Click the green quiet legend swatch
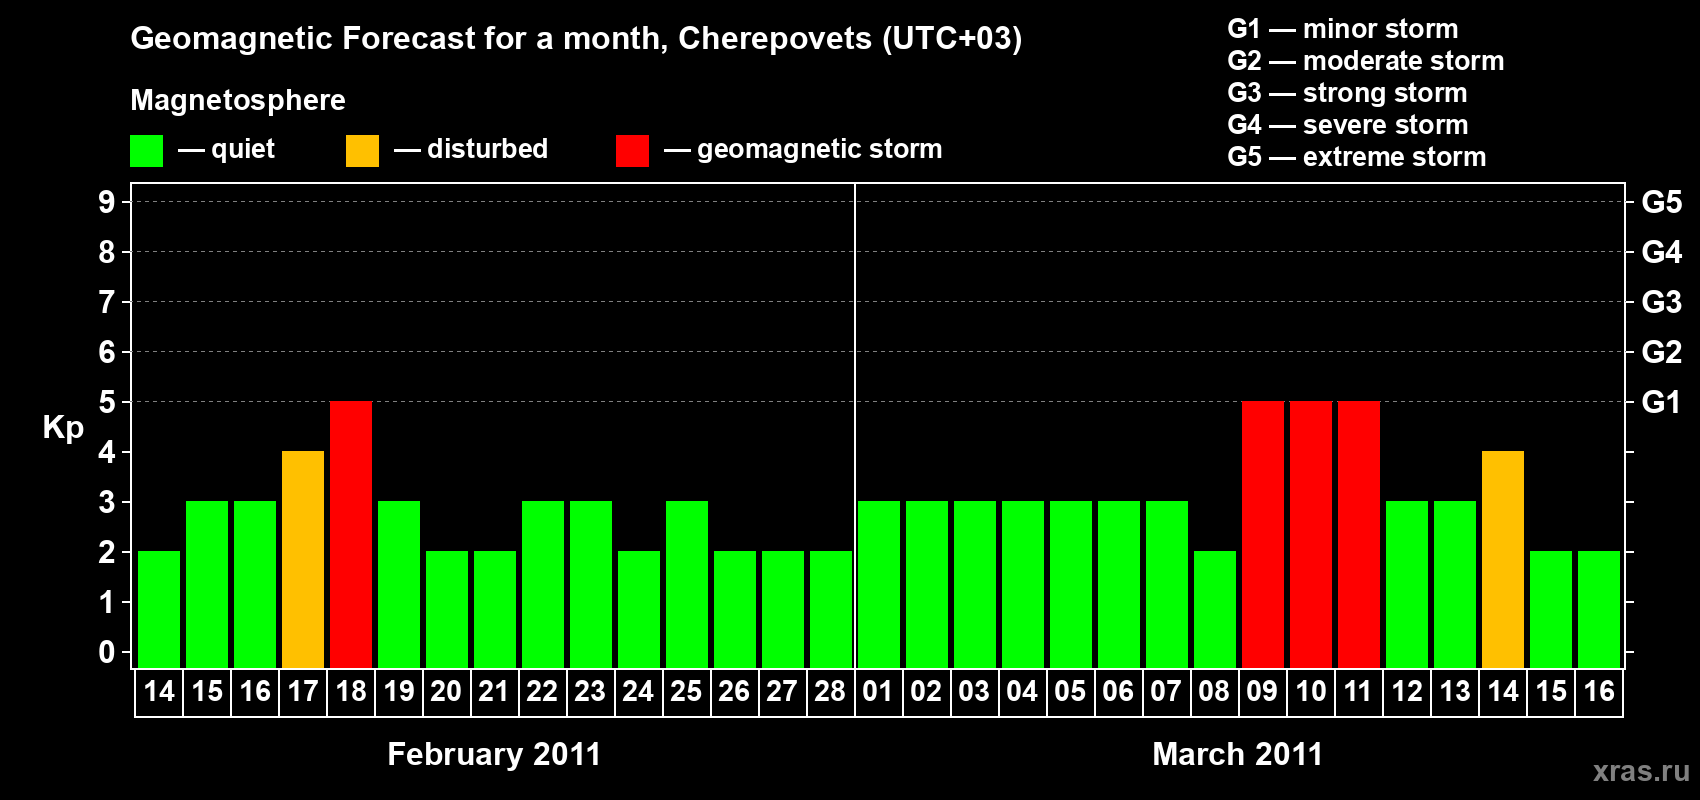This screenshot has height=800, width=1700. tap(146, 151)
